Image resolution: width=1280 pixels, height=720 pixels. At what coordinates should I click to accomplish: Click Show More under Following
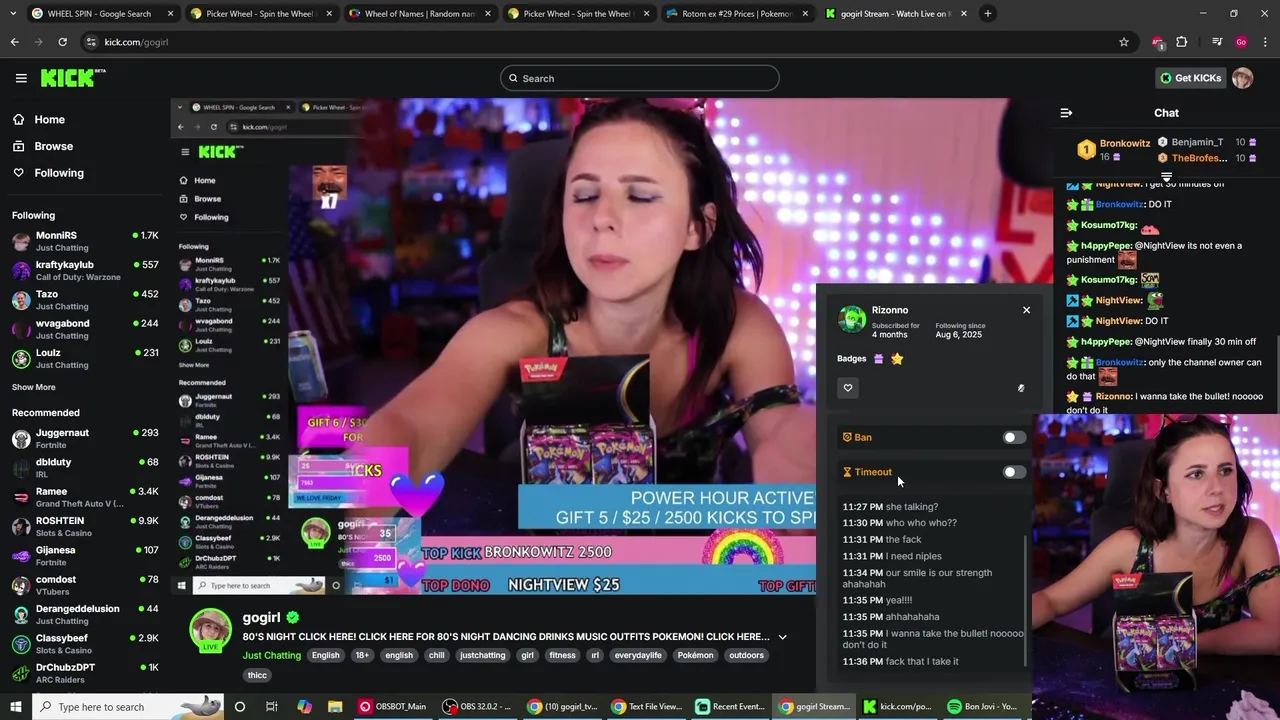[x=34, y=387]
